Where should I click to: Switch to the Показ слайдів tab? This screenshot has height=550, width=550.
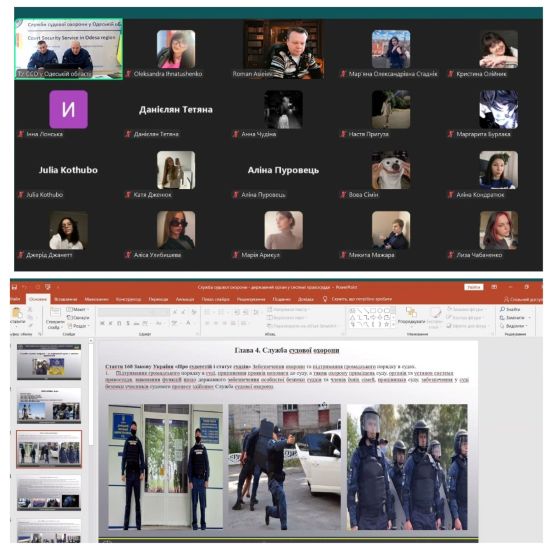tap(215, 299)
